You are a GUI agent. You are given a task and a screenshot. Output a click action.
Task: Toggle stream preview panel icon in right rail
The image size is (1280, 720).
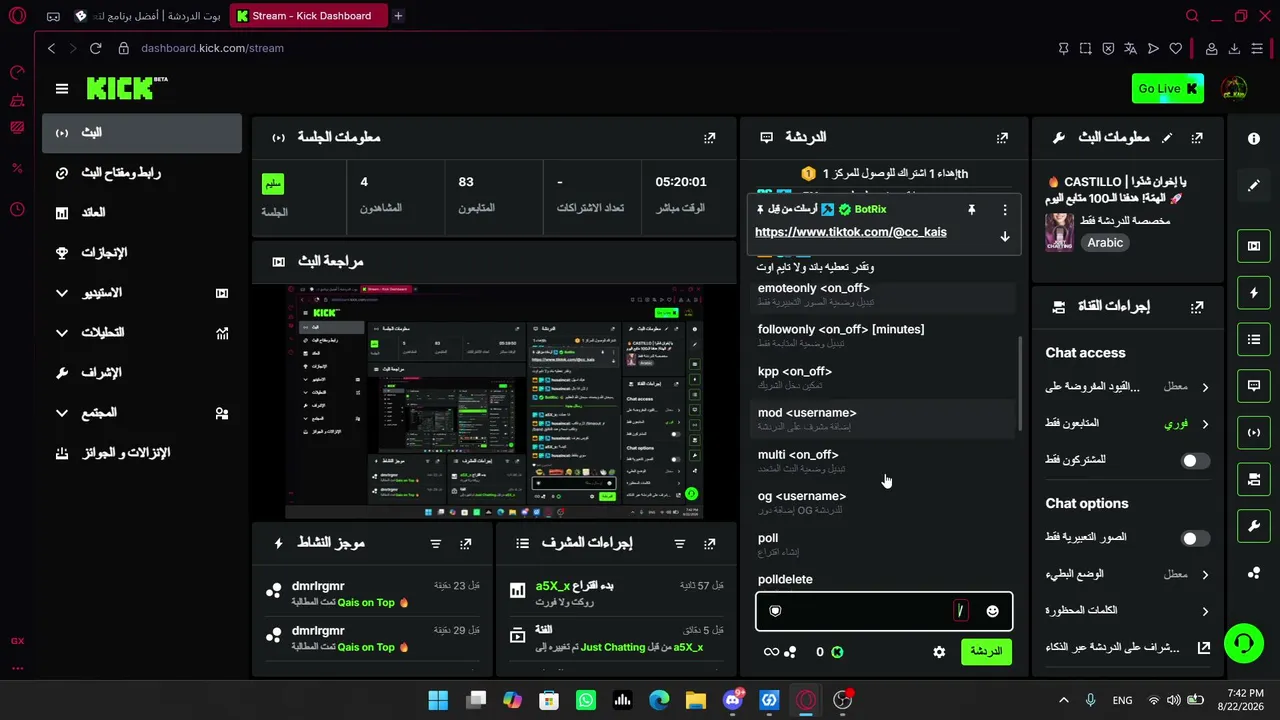[x=1254, y=246]
